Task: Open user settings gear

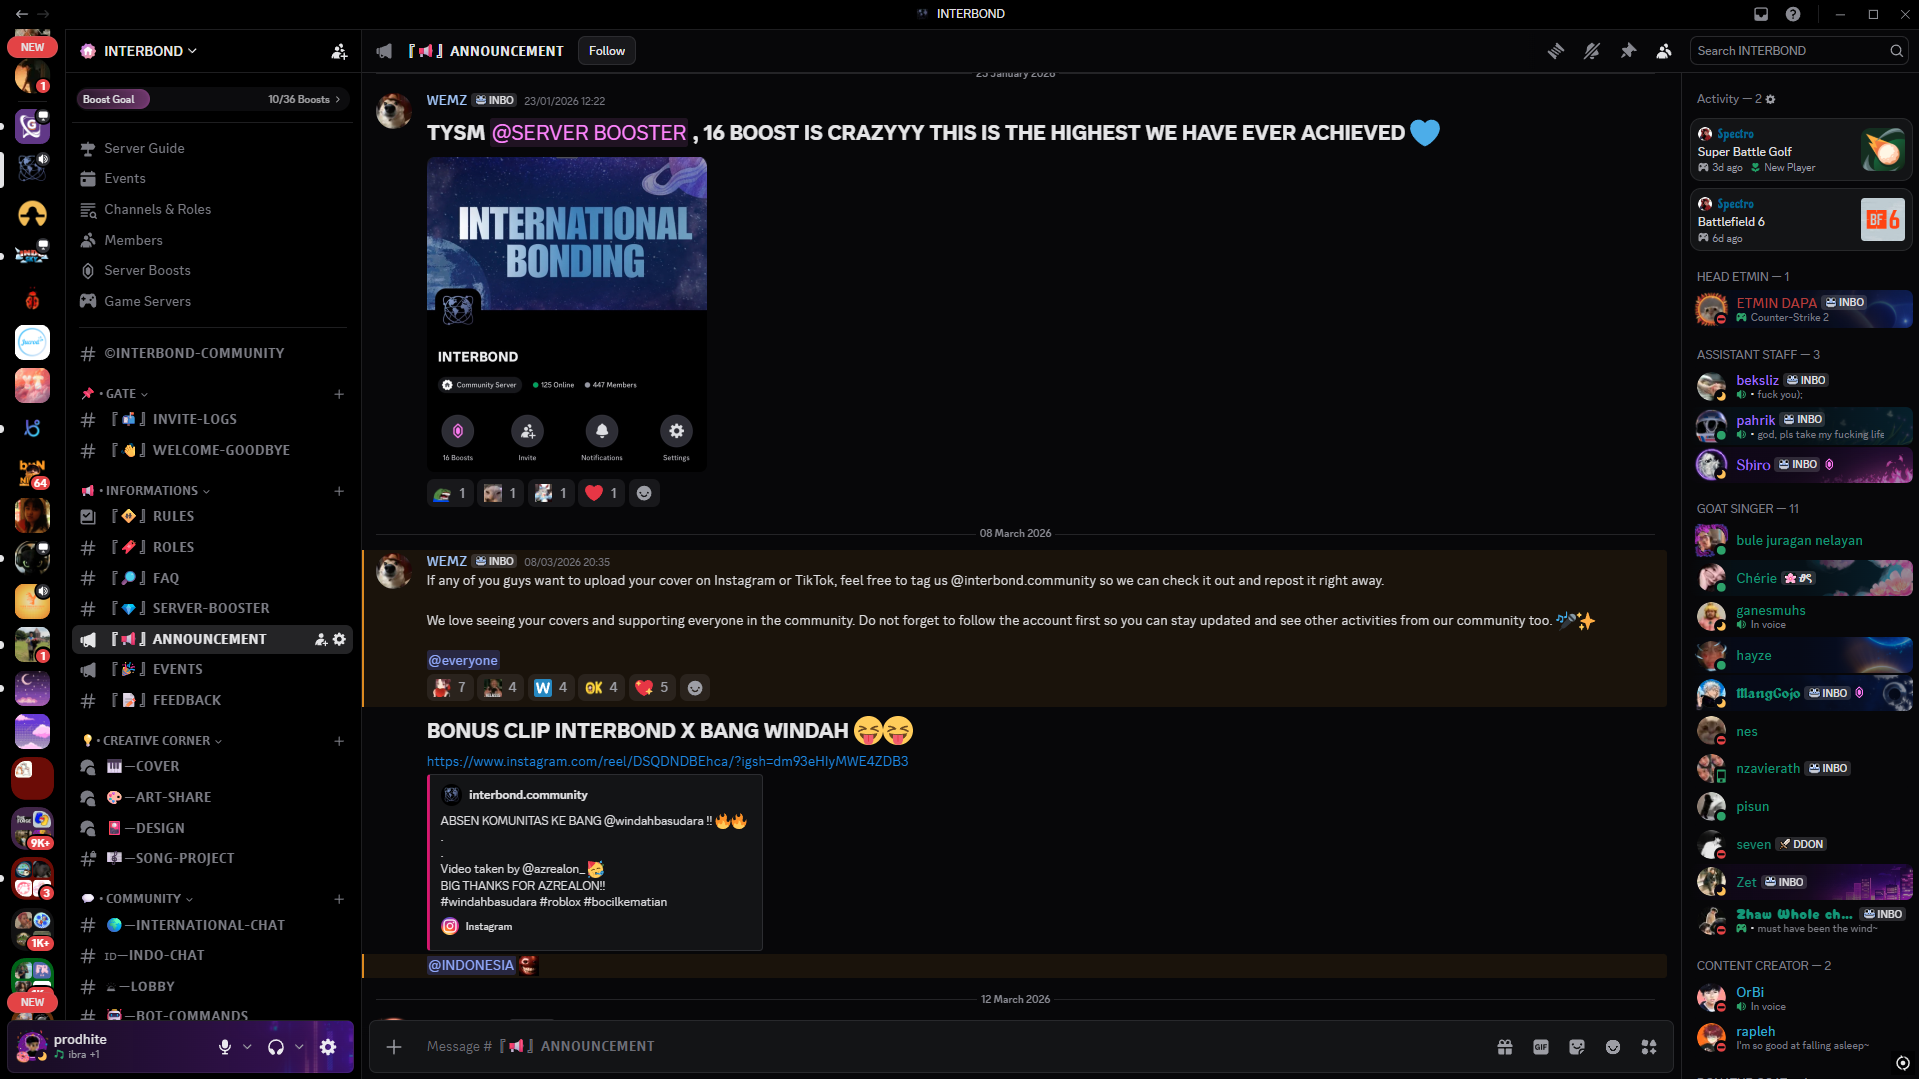Action: point(328,1047)
